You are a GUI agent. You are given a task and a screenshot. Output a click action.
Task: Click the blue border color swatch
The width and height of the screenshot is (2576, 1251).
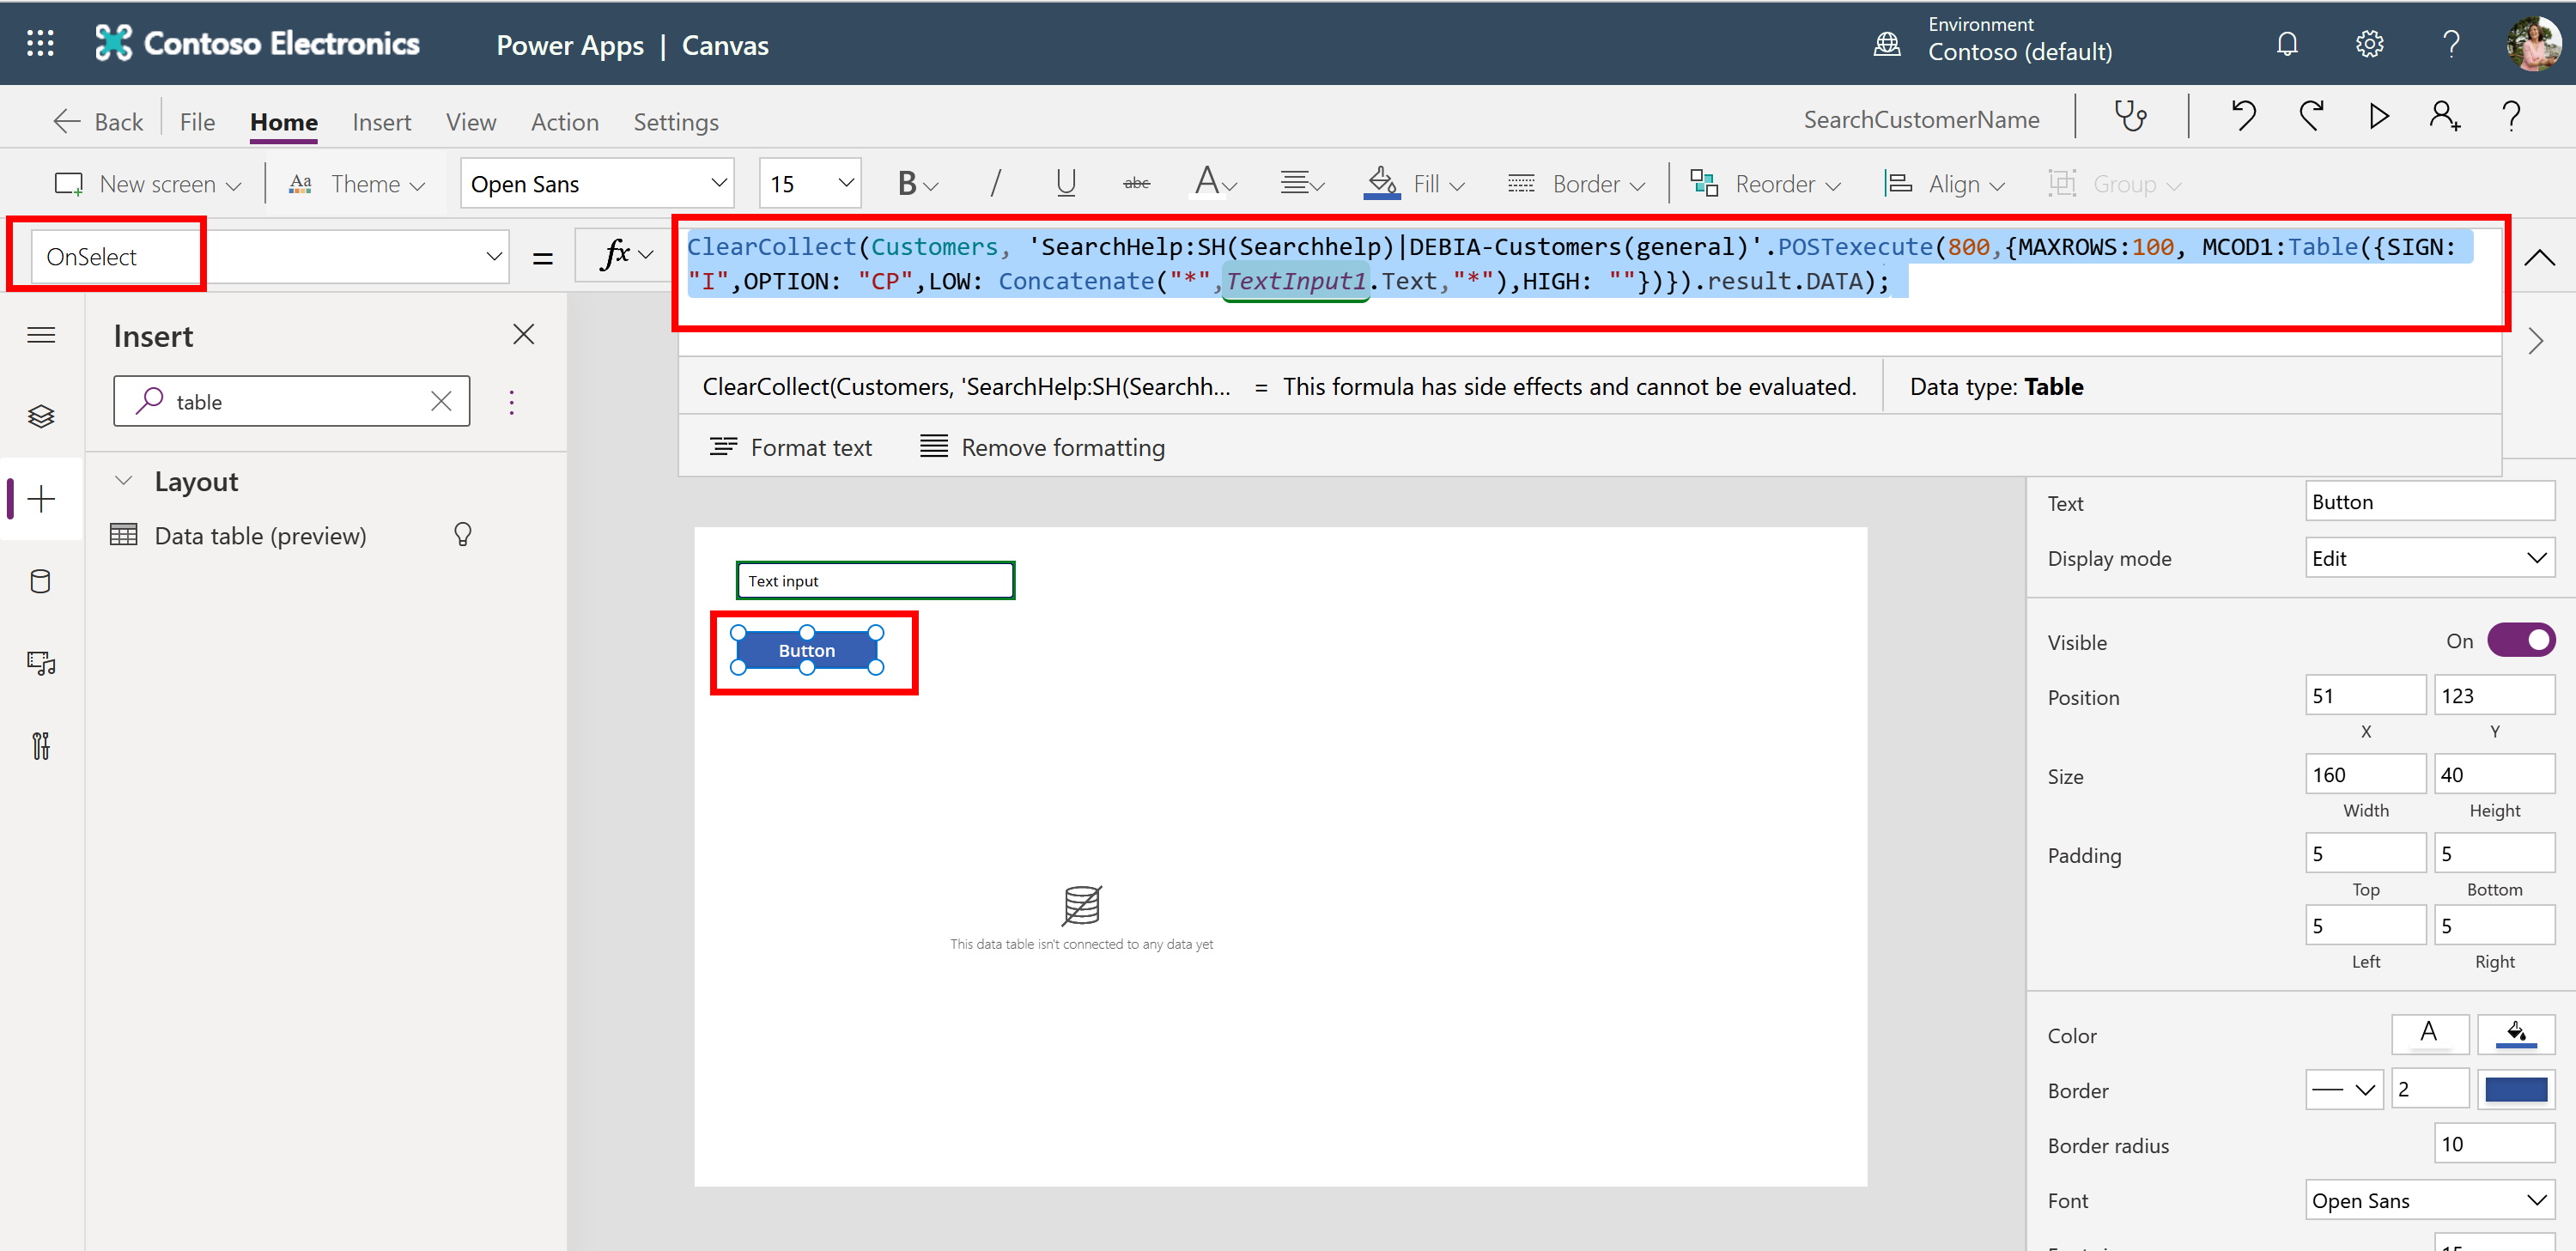[2515, 1090]
